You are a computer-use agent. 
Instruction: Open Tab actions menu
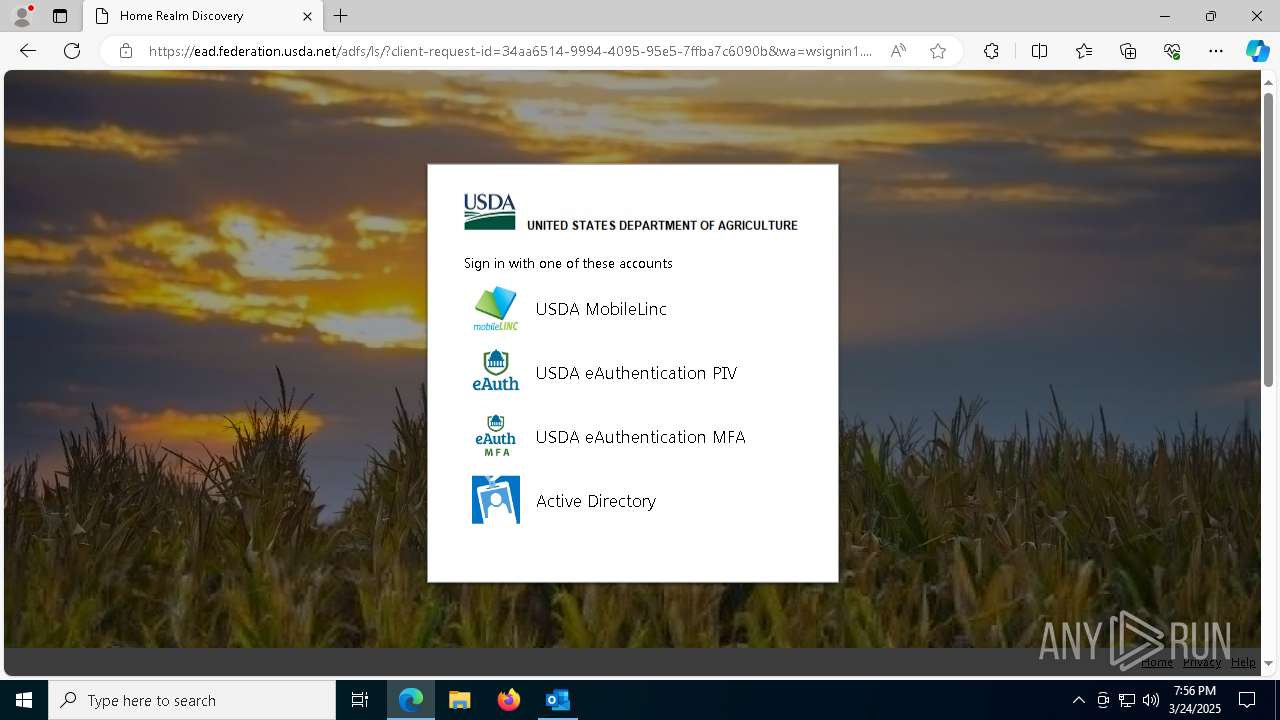(60, 16)
